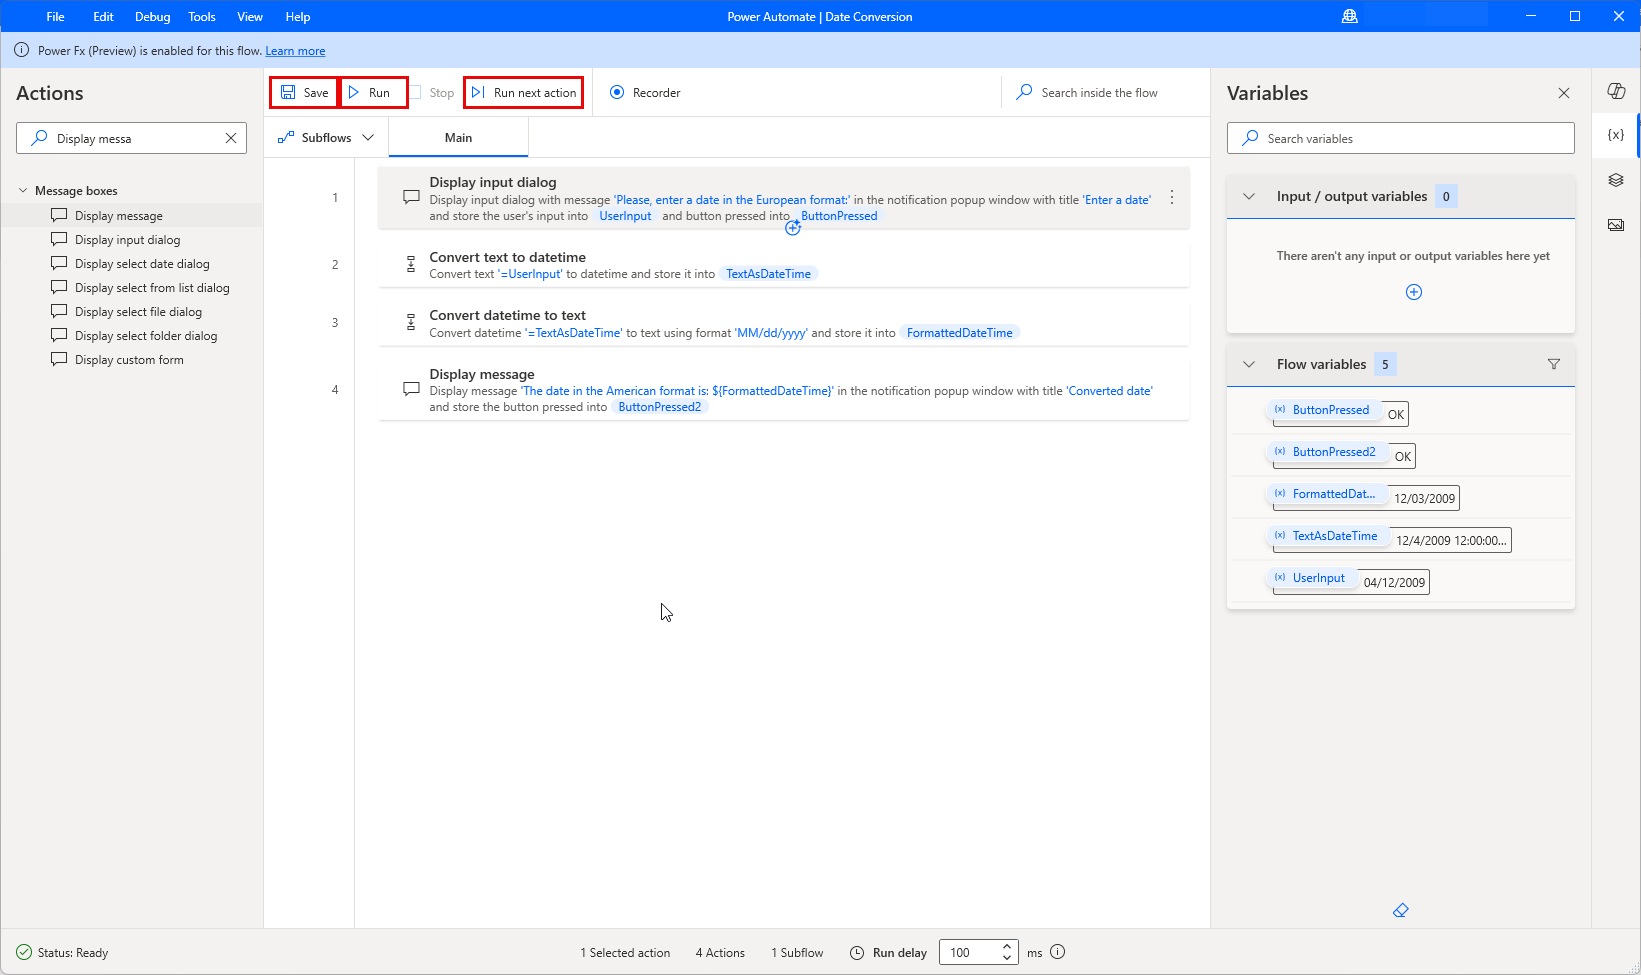Open the Debug menu
1641x975 pixels.
pyautogui.click(x=153, y=16)
